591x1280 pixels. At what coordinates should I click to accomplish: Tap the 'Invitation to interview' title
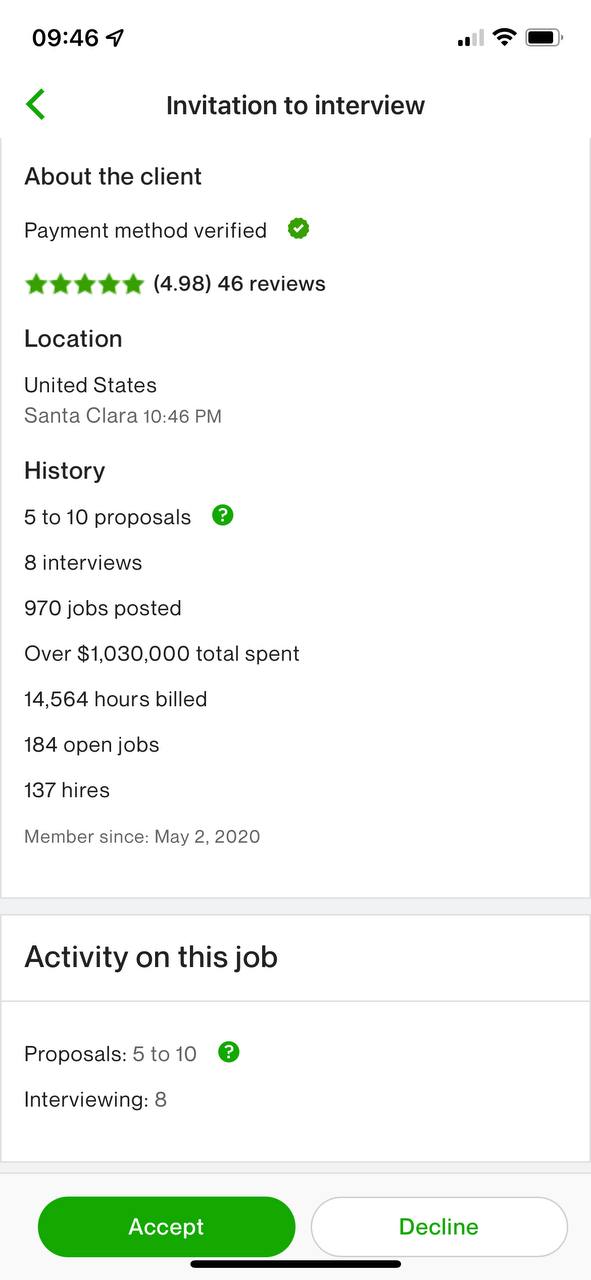[295, 105]
